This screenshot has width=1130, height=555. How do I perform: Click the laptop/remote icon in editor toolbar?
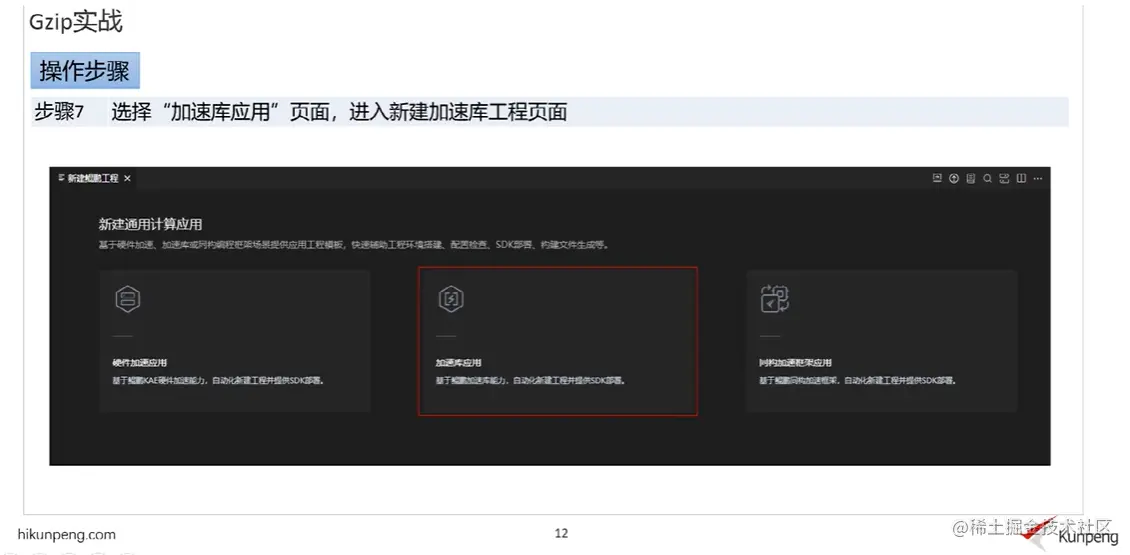click(x=938, y=179)
